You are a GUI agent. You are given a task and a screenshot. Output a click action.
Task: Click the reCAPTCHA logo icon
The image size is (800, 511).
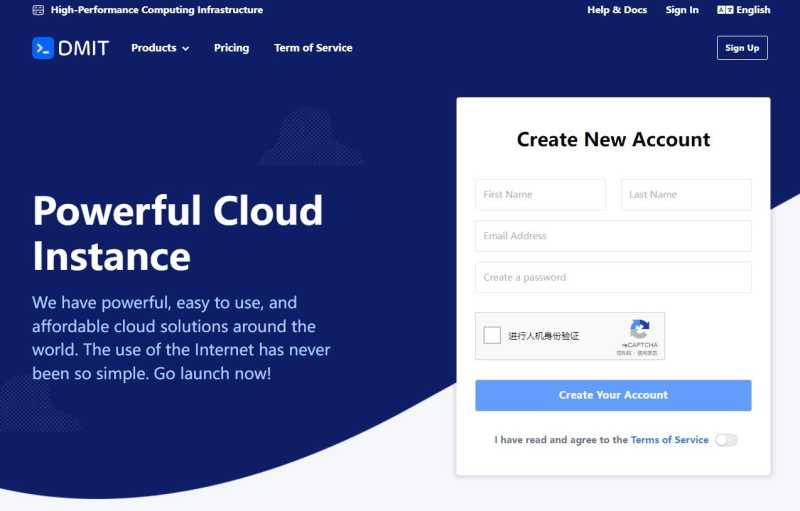pos(640,329)
